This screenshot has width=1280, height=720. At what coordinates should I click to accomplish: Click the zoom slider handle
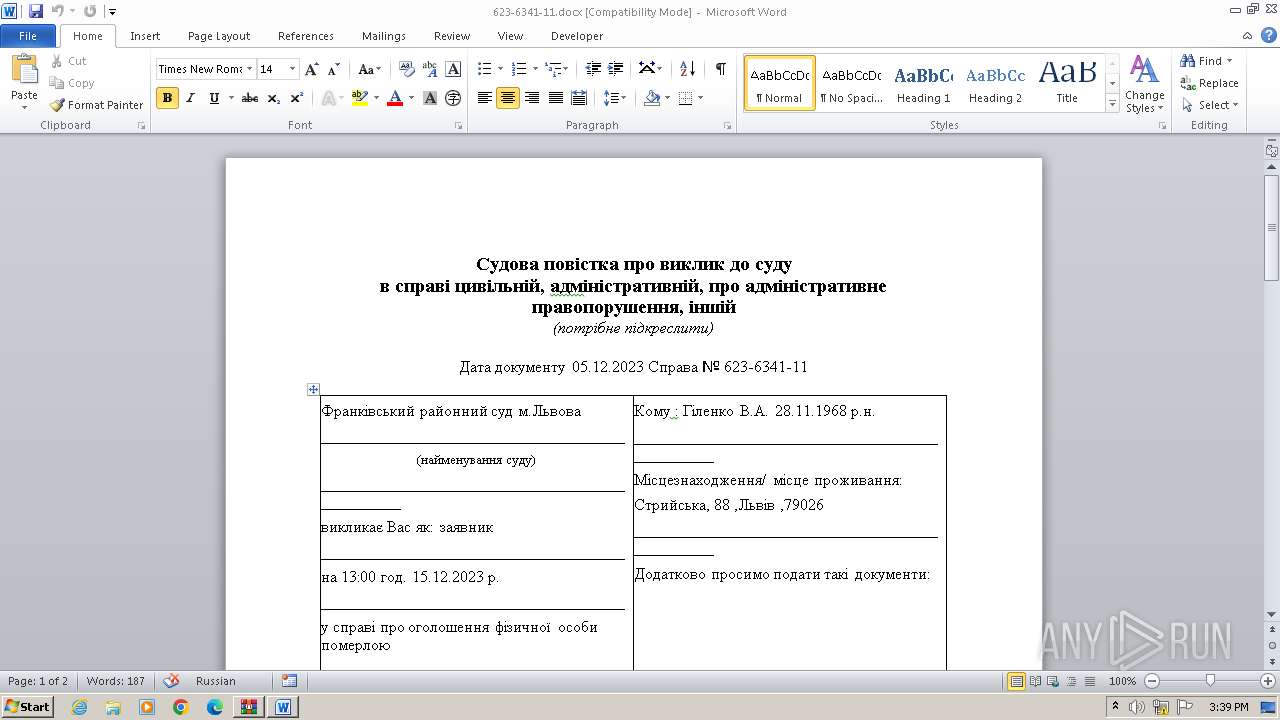tap(1210, 681)
